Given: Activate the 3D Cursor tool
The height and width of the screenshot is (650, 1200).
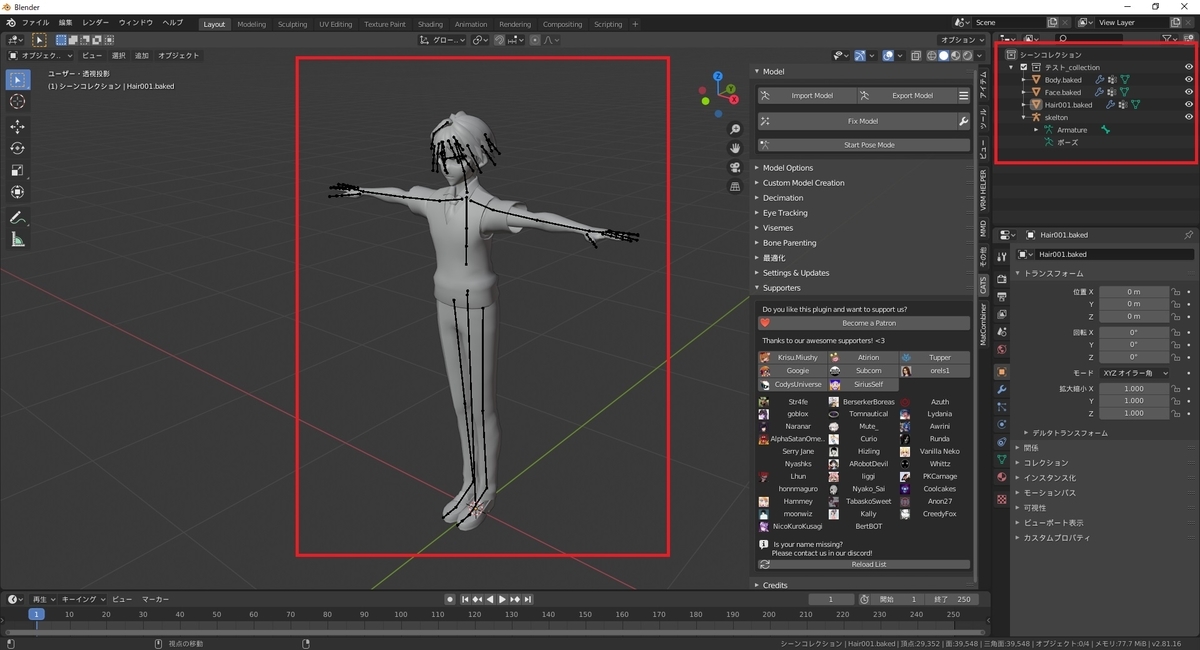Looking at the screenshot, I should click(x=17, y=102).
